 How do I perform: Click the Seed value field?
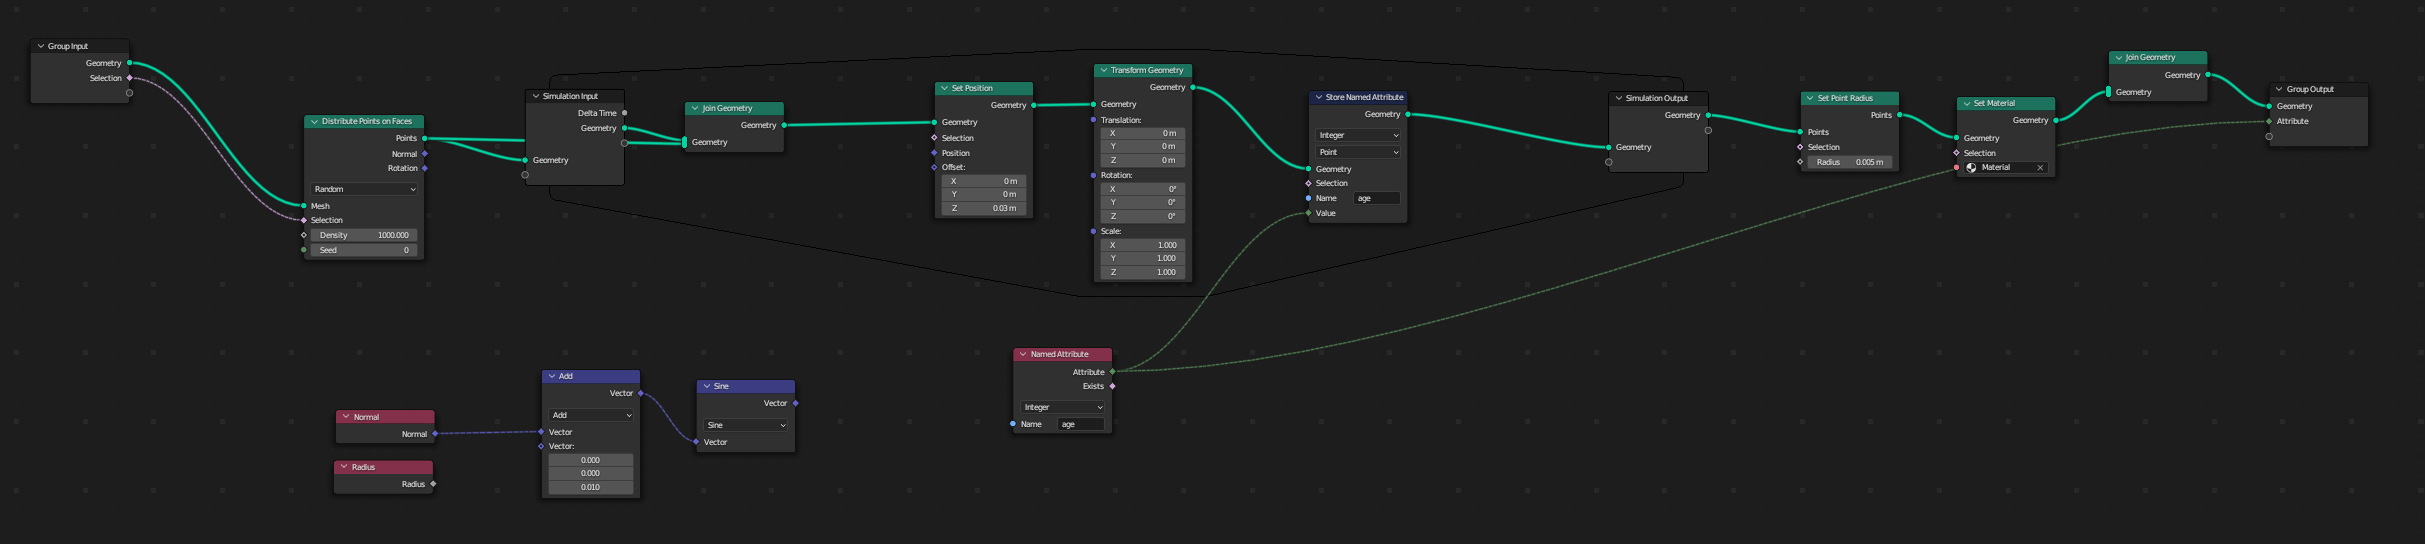(x=364, y=250)
